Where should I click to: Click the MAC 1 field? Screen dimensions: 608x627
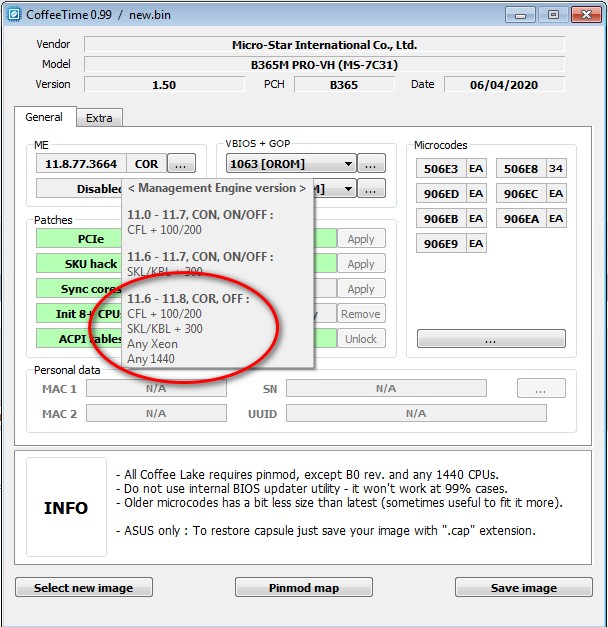[x=156, y=388]
